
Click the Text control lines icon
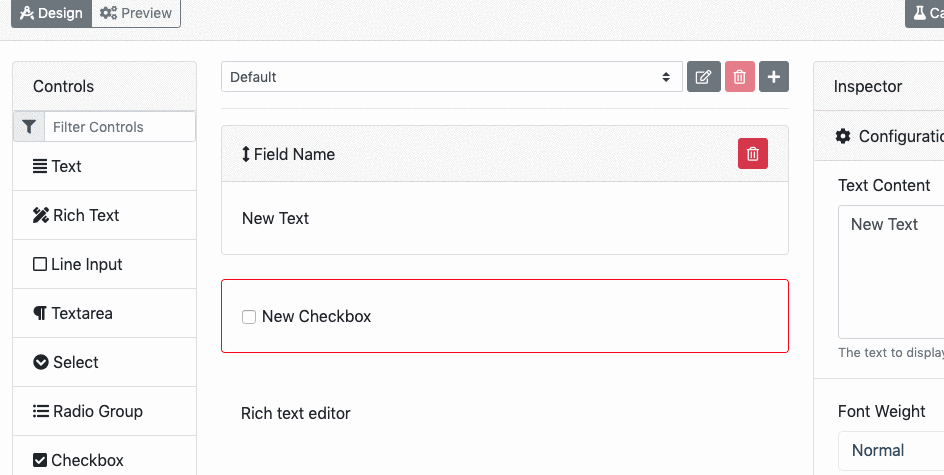[40, 166]
